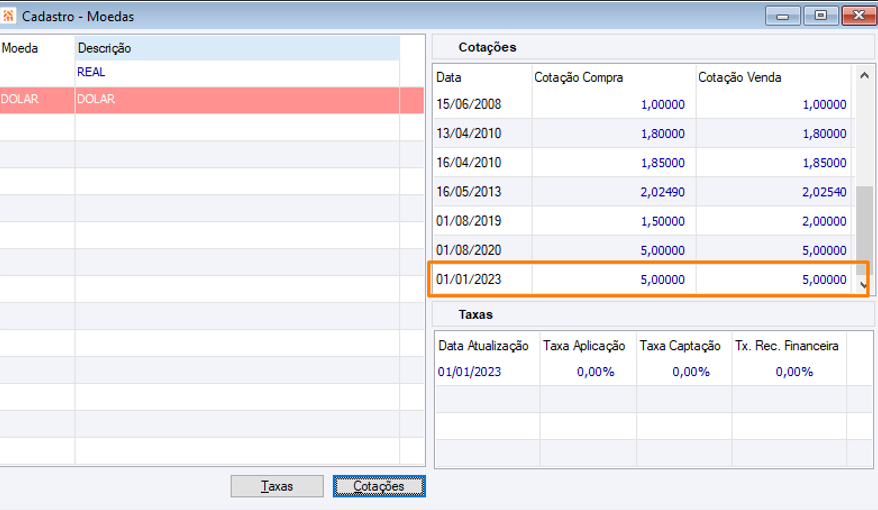Select the 16/05/2013 date cell
Viewport: 878px width, 510px height.
[483, 192]
